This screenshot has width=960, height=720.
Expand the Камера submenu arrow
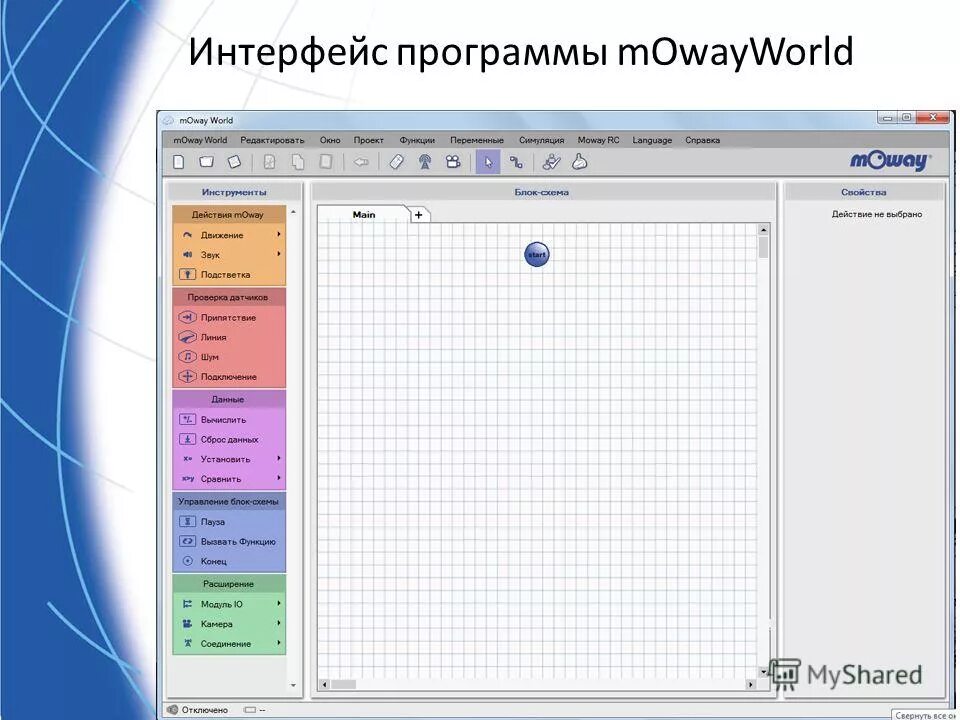coord(279,623)
